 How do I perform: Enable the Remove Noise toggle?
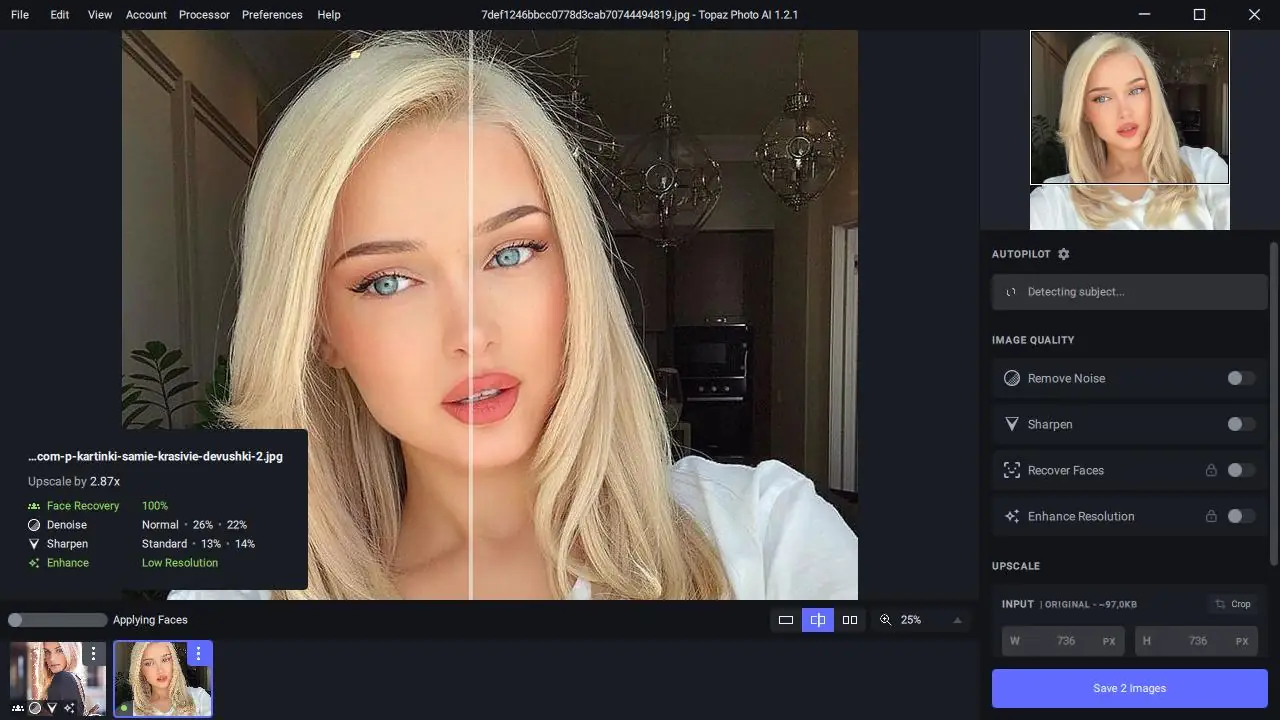[1241, 378]
